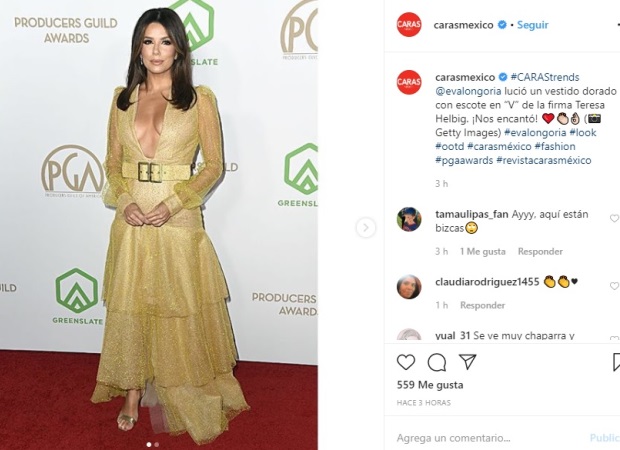
Task: Reply to tamaulipas_fan with Responder
Action: click(x=540, y=251)
